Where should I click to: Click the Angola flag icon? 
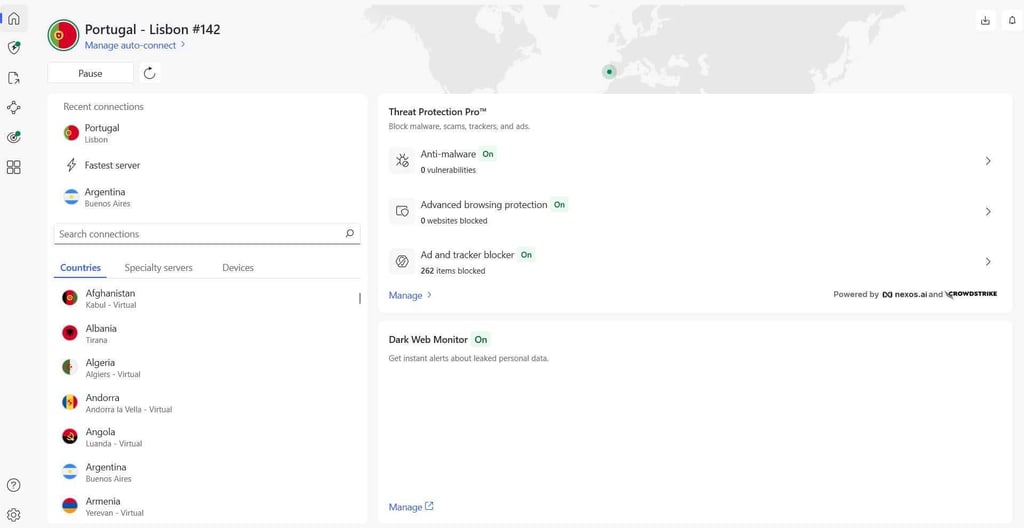point(70,437)
